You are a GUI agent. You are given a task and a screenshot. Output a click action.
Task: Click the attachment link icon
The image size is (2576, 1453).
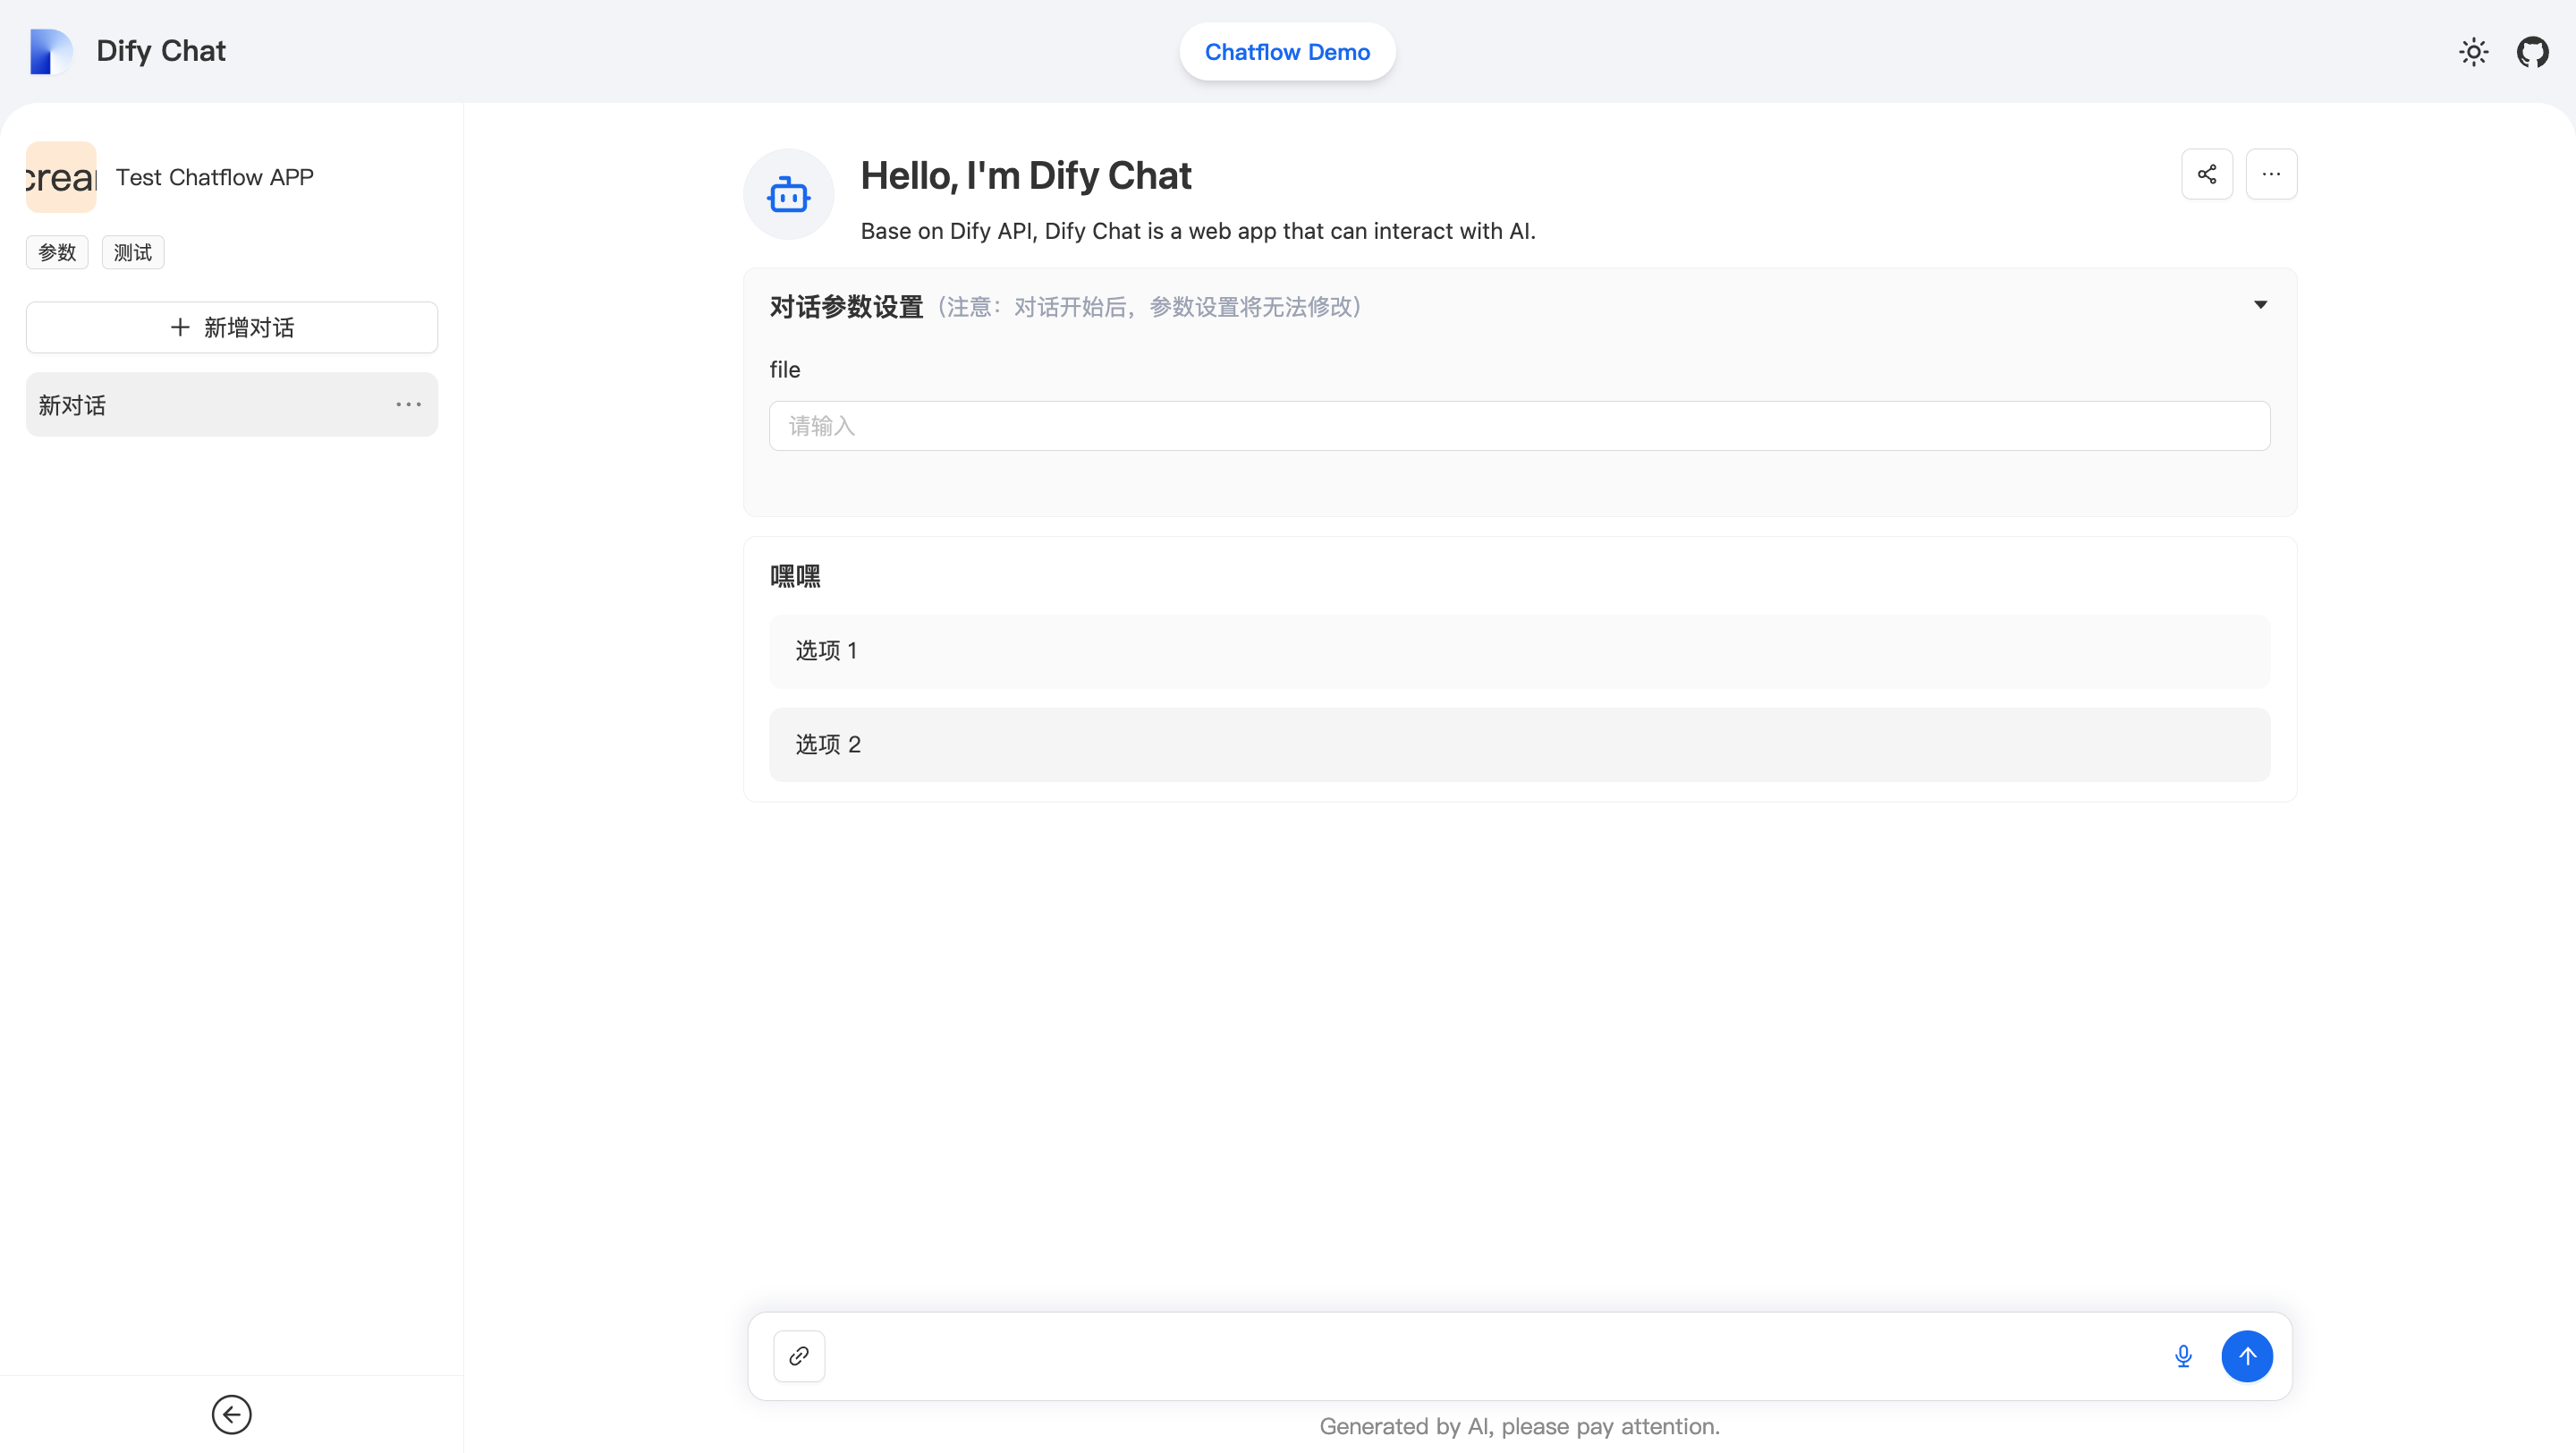click(x=798, y=1356)
